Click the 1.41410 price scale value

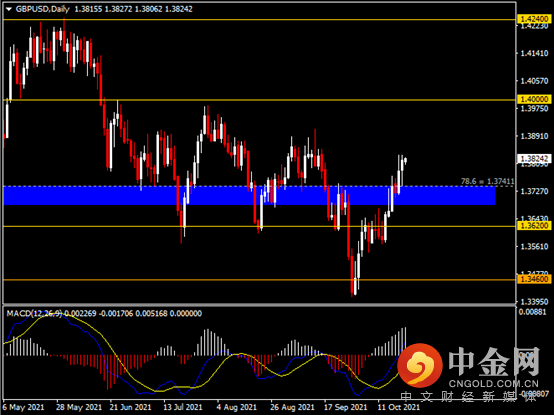coord(535,53)
